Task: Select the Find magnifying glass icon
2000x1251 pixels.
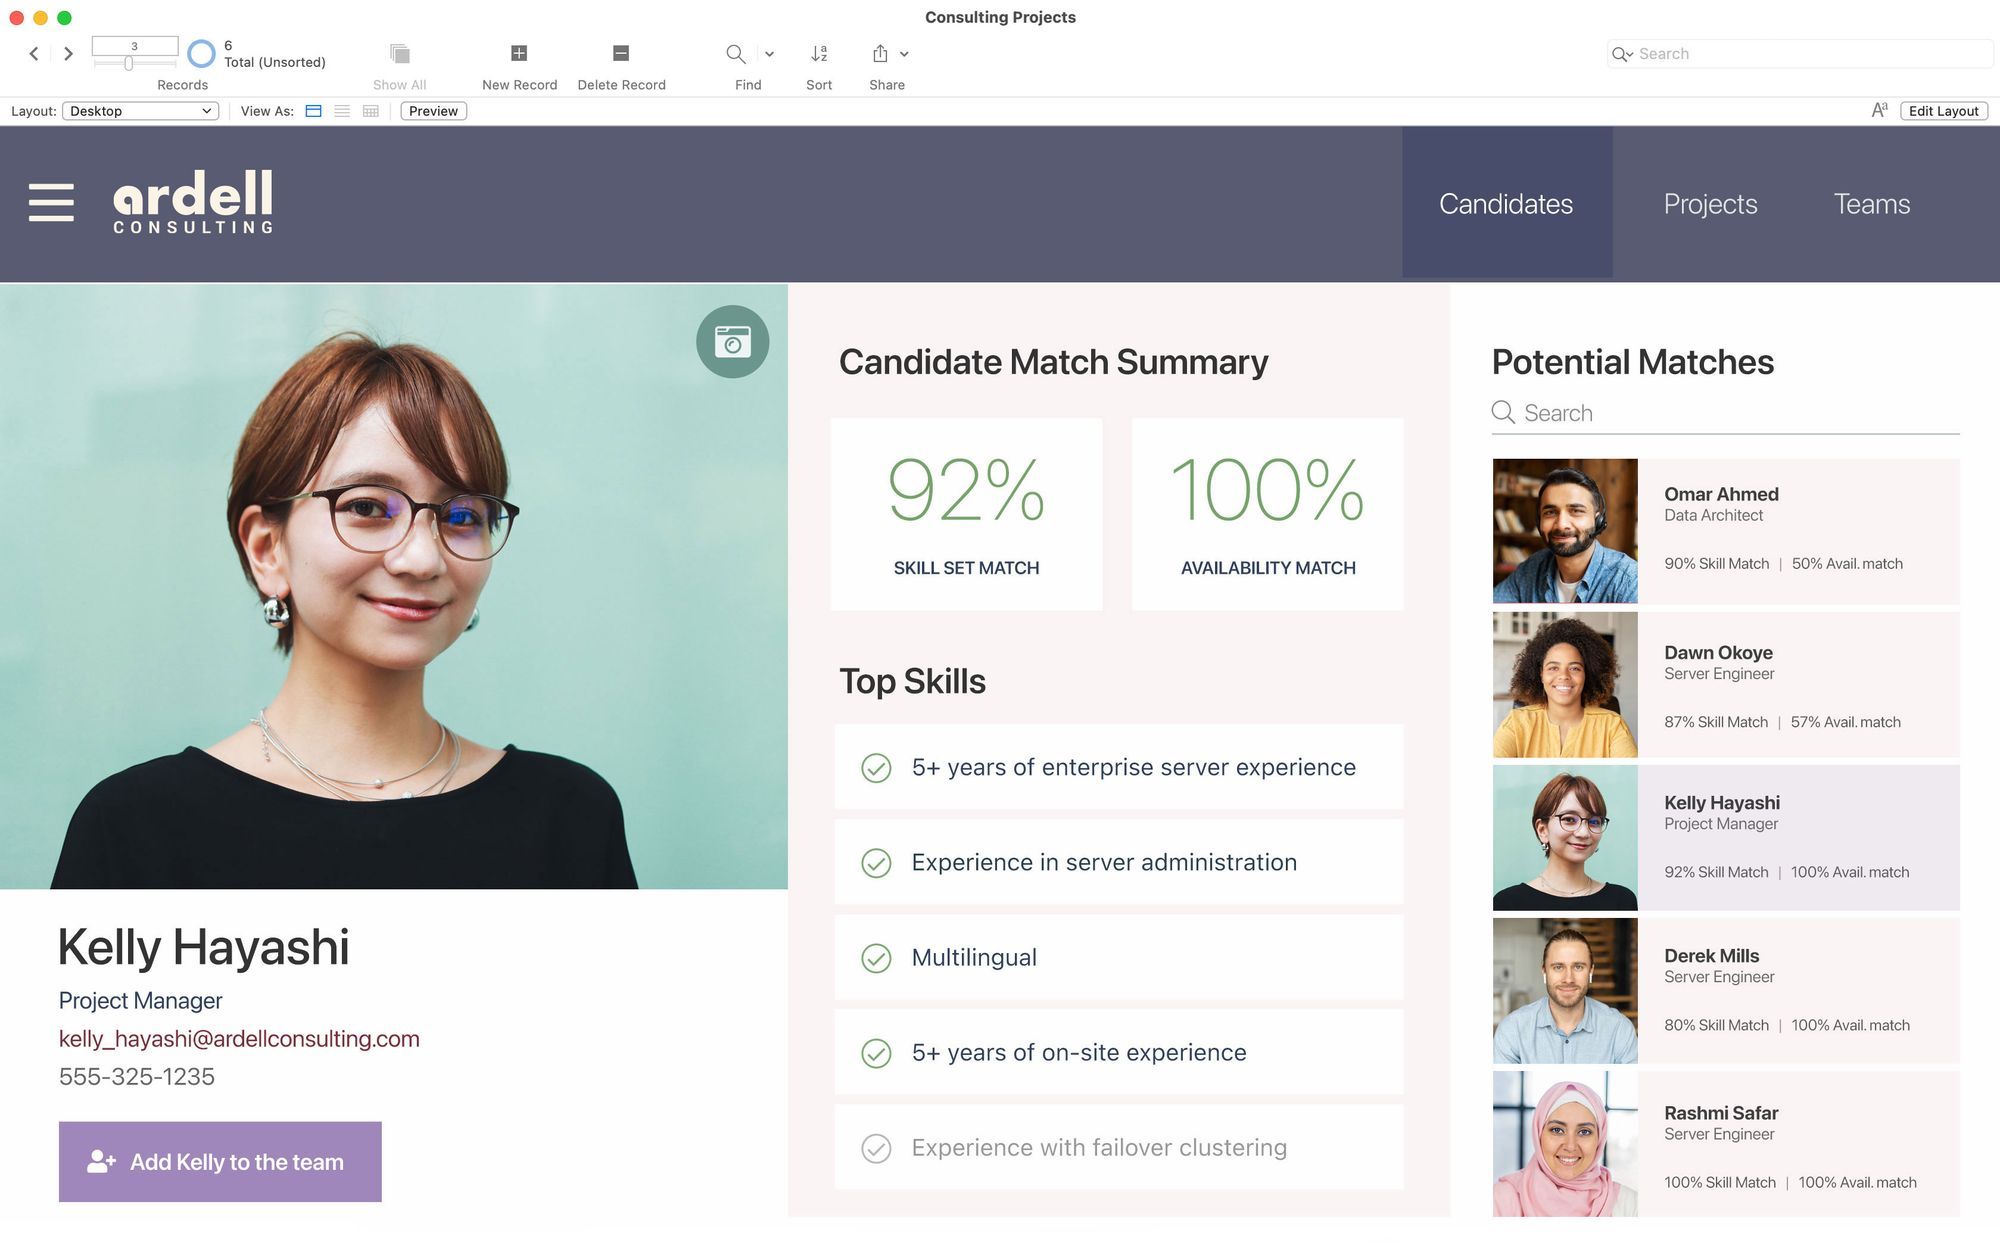Action: [x=736, y=54]
